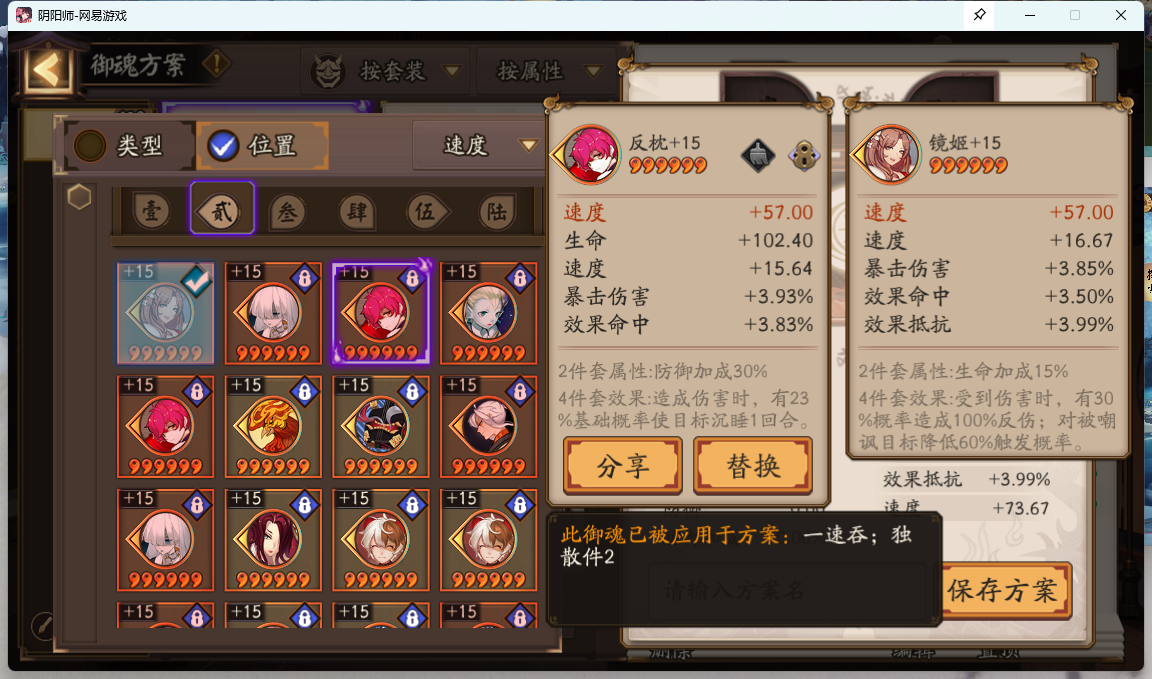The height and width of the screenshot is (679, 1152).
Task: Uncheck the first selected soul thumbnail
Action: pyautogui.click(x=165, y=312)
